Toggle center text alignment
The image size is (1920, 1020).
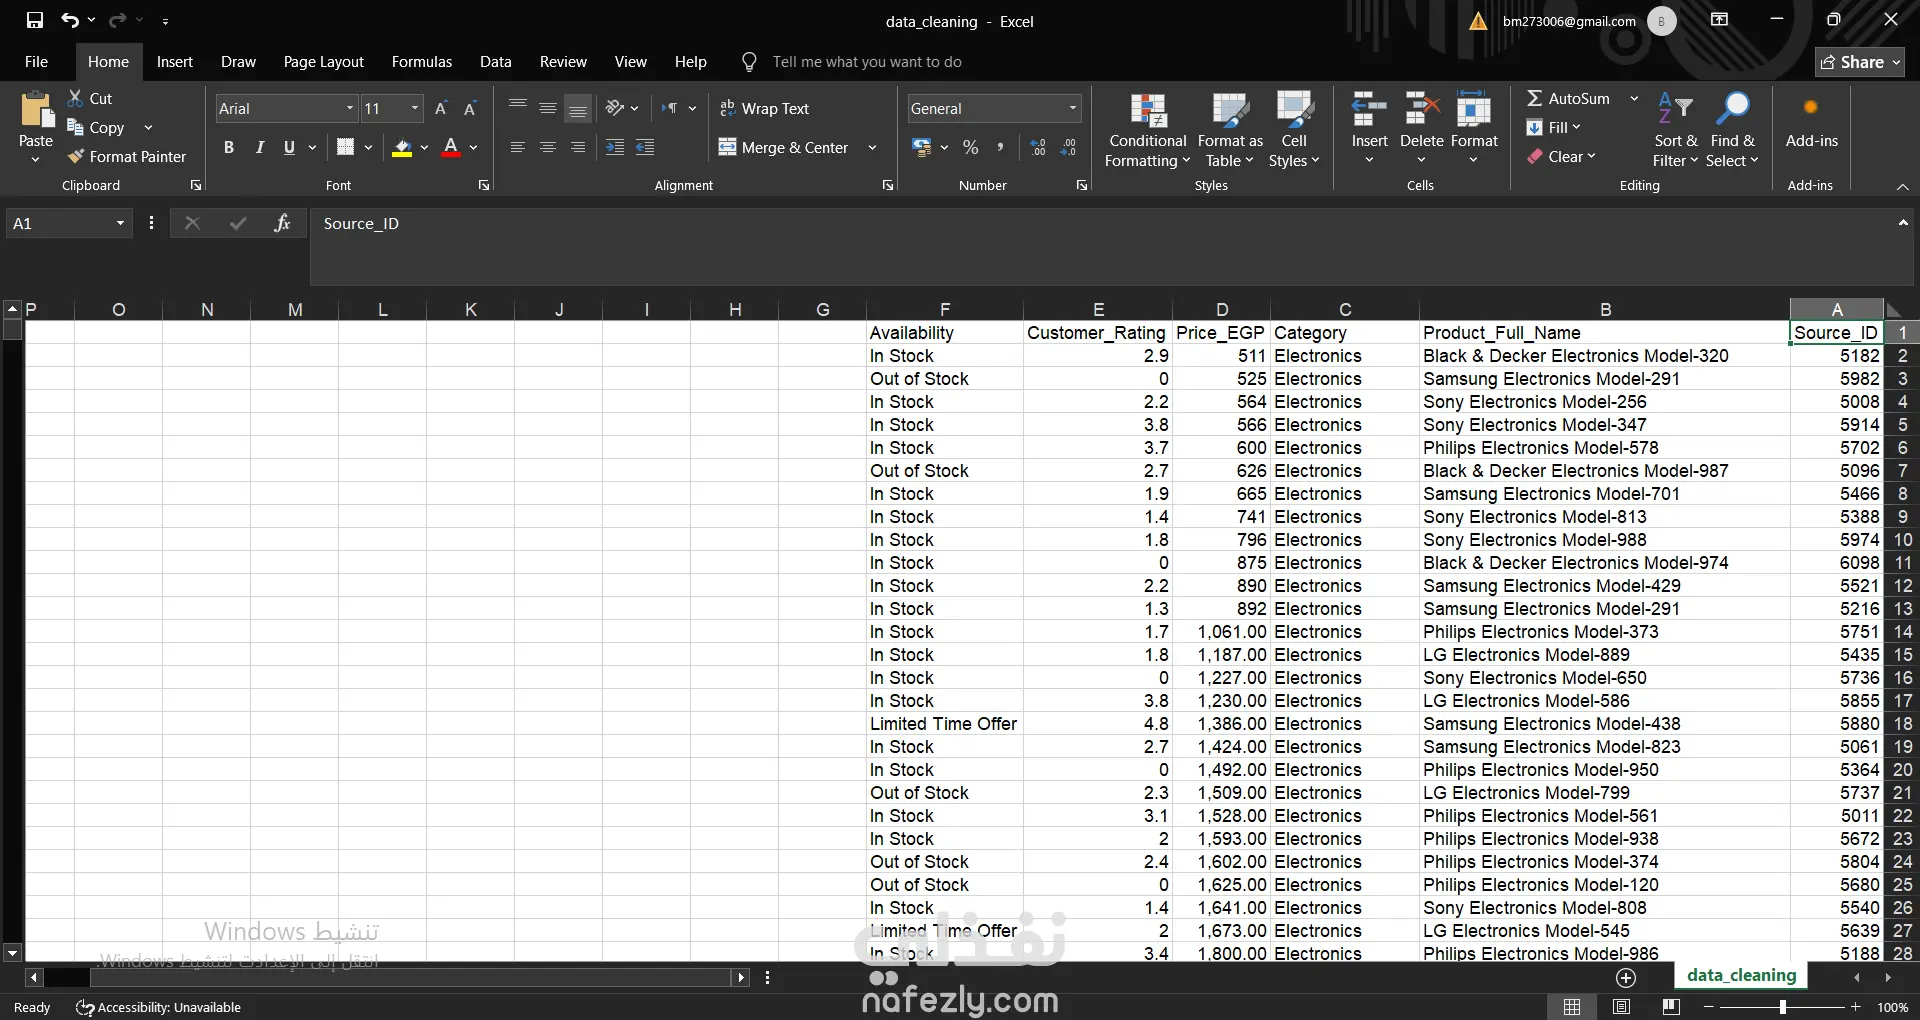pos(548,147)
